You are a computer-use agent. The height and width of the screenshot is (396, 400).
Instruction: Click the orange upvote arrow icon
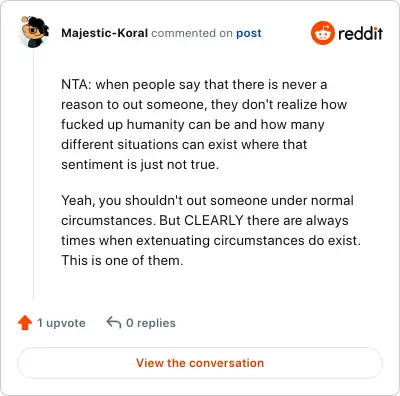pyautogui.click(x=25, y=323)
